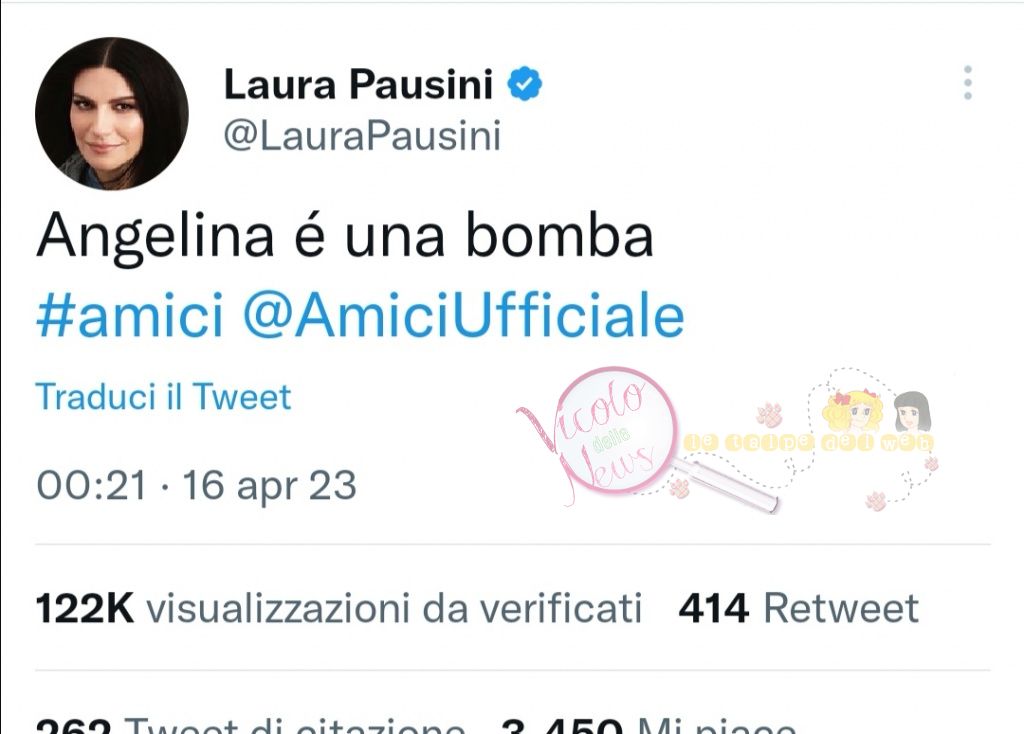Click the blonde cartoon girl face
This screenshot has height=734, width=1024.
click(853, 410)
